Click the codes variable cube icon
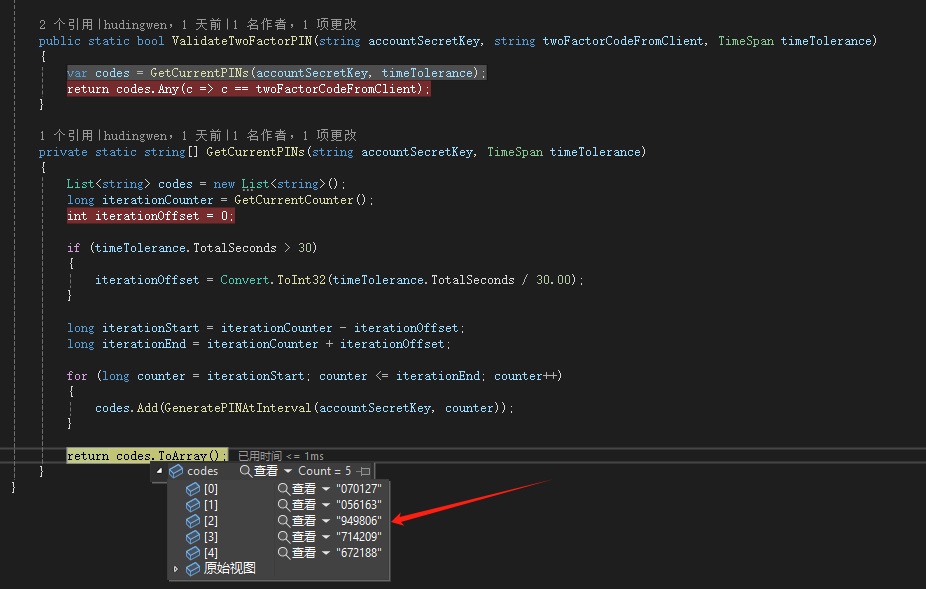The image size is (926, 589). (176, 471)
